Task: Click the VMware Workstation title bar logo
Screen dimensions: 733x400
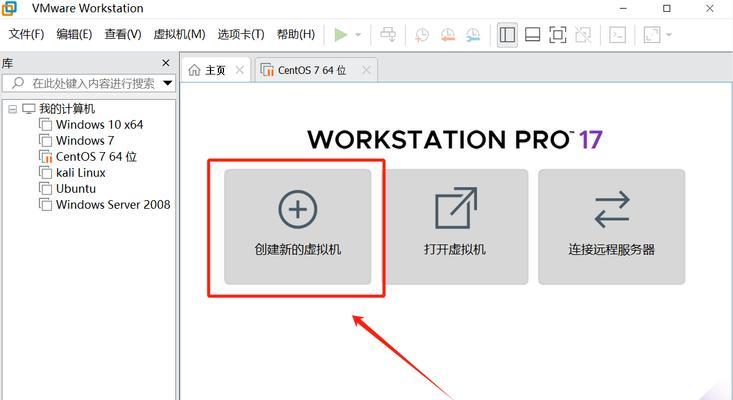Action: point(8,8)
